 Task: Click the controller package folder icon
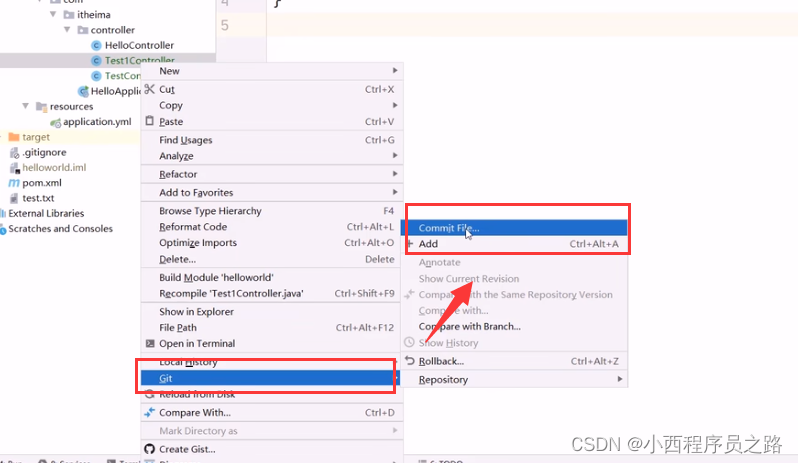[x=83, y=30]
